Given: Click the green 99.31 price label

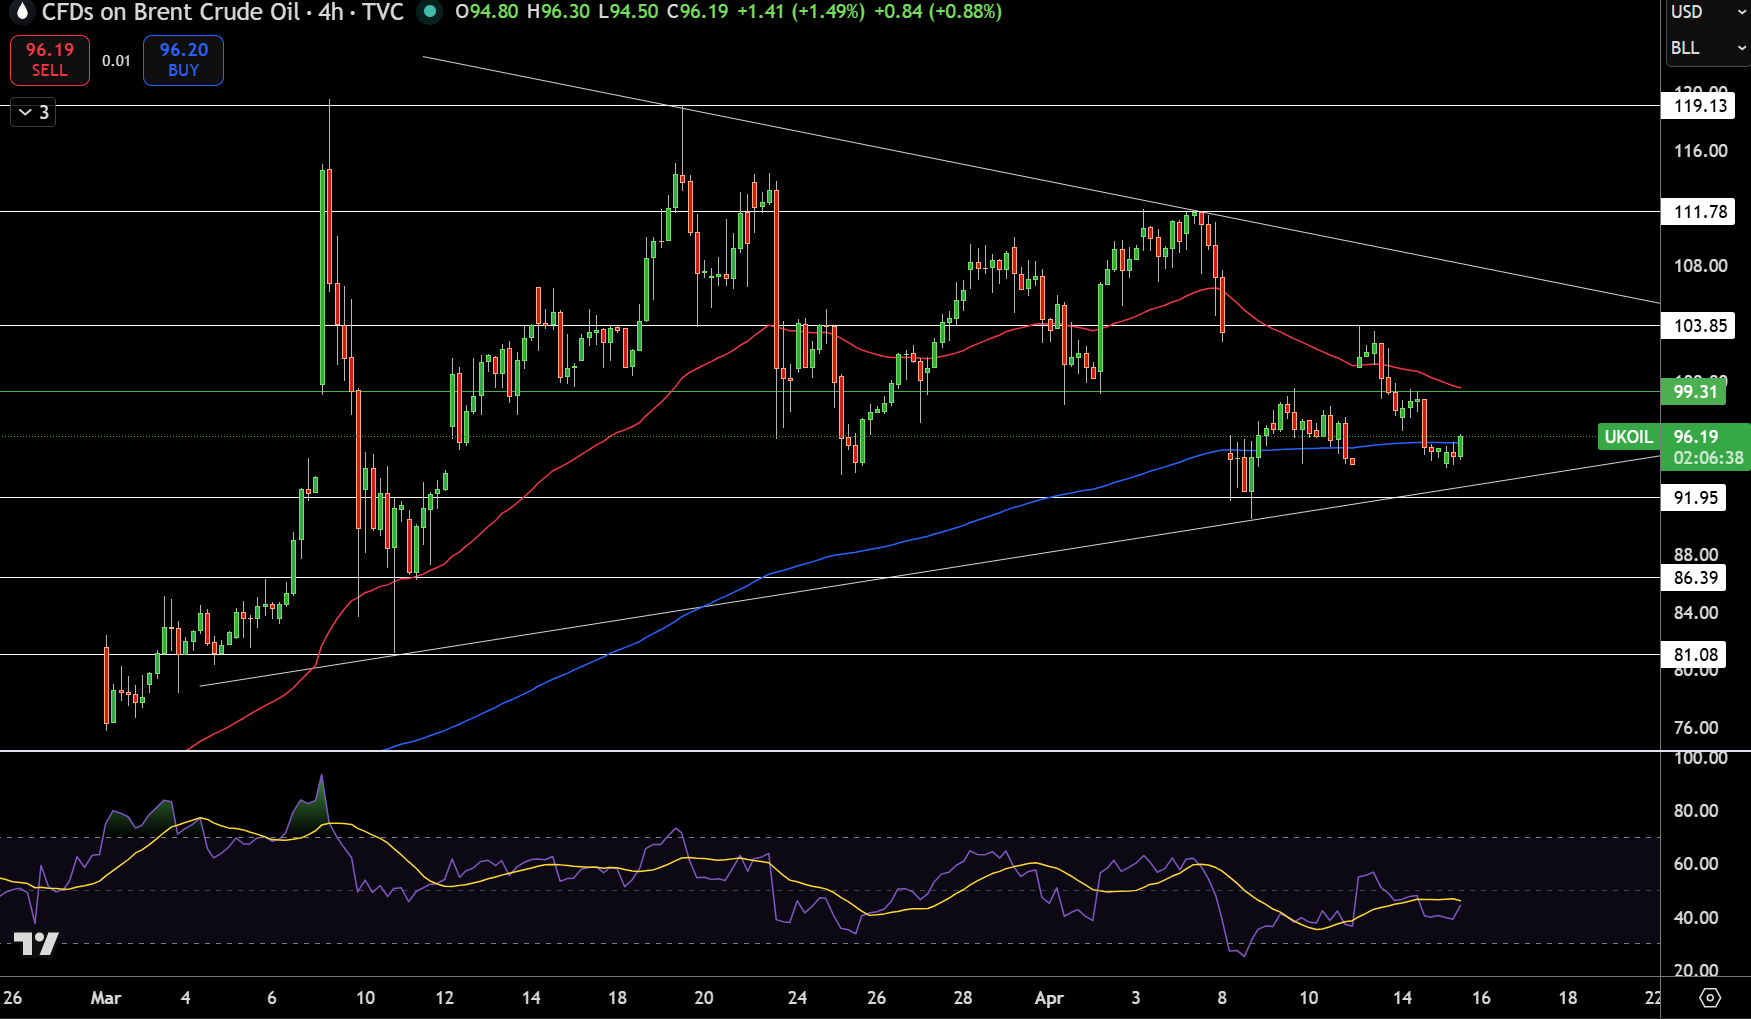Looking at the screenshot, I should [1694, 392].
